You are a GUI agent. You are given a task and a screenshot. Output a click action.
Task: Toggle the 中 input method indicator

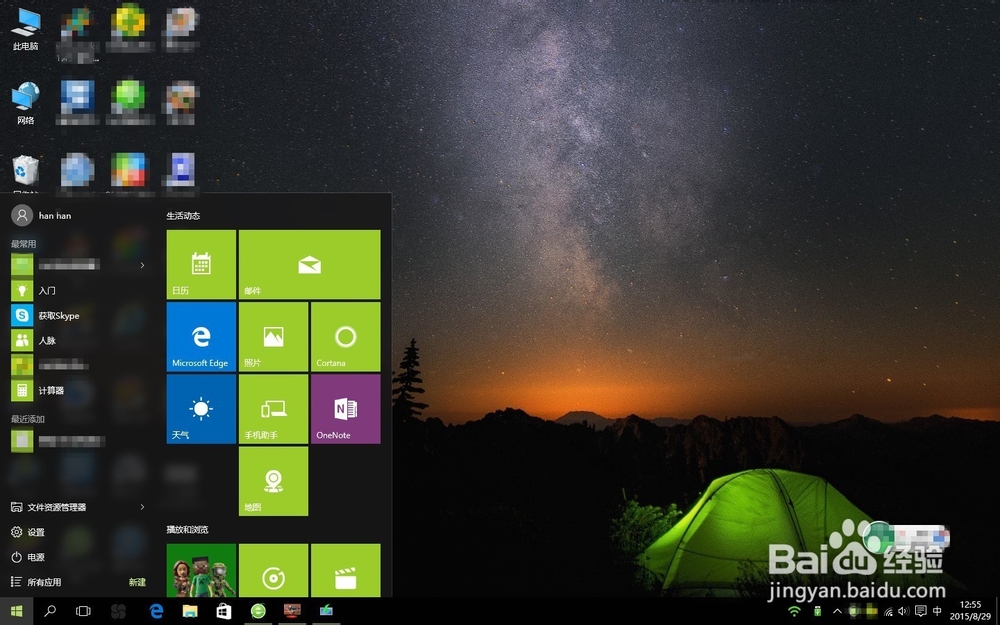937,611
